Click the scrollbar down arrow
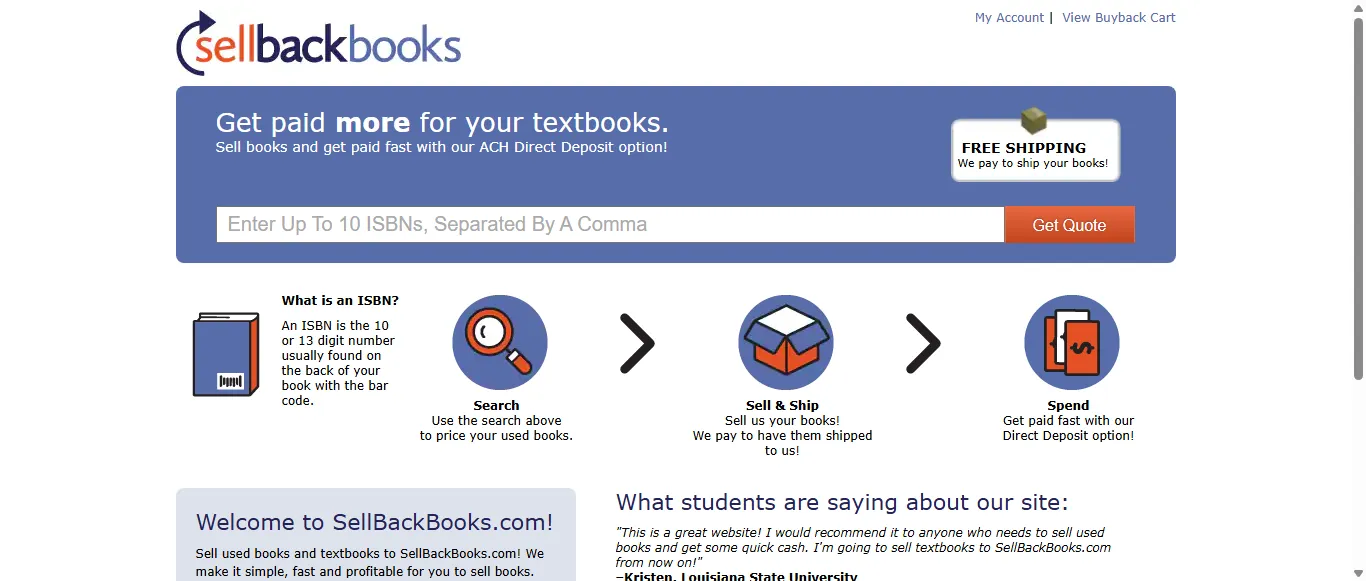 1358,572
